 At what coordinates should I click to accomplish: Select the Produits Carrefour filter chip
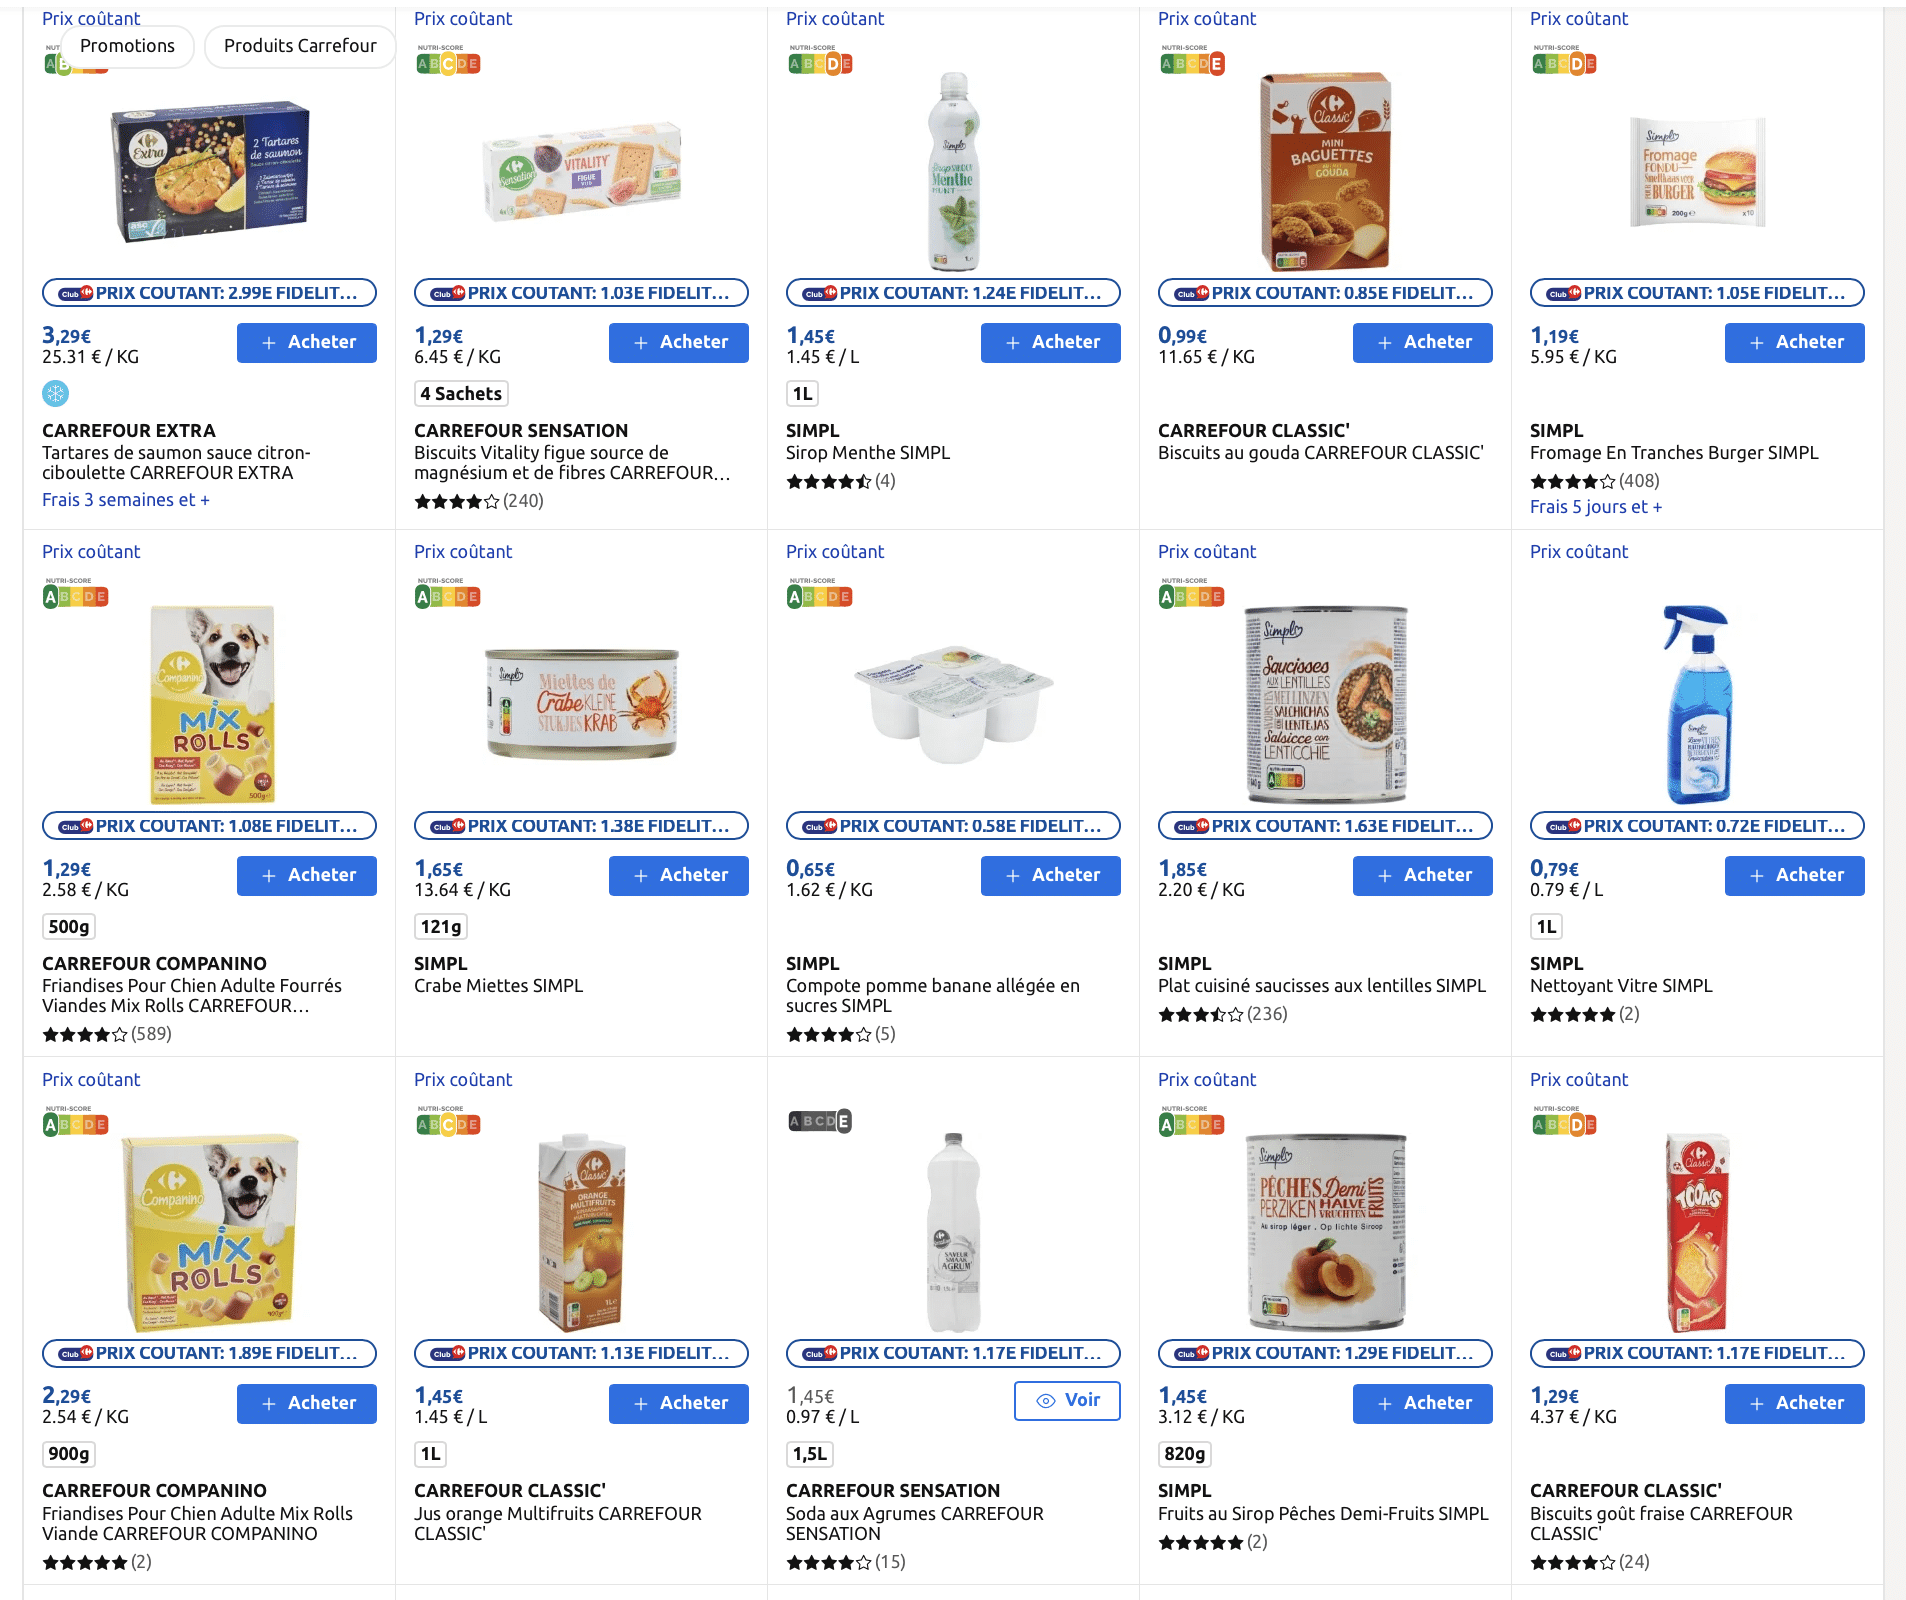click(300, 46)
